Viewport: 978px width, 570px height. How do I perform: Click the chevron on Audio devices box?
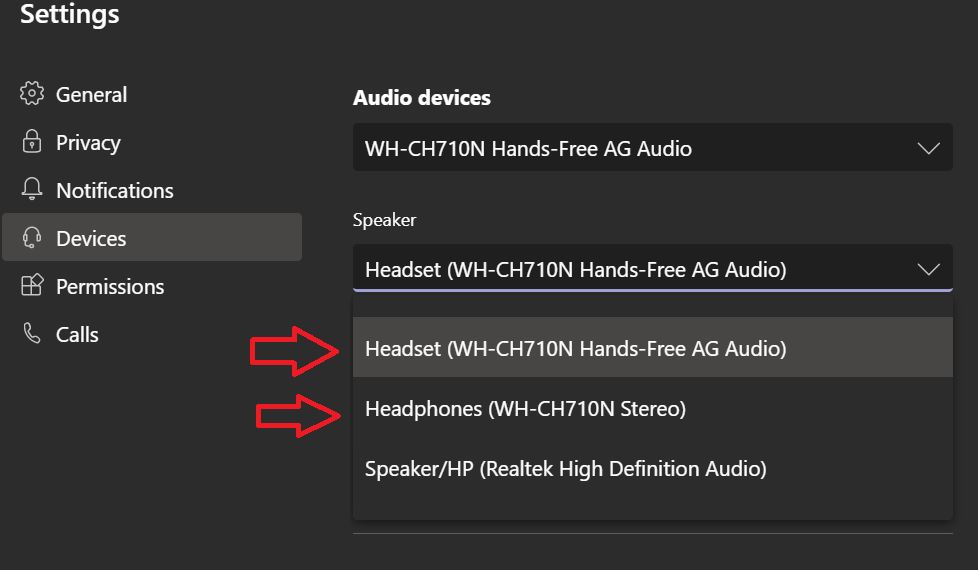coord(928,148)
